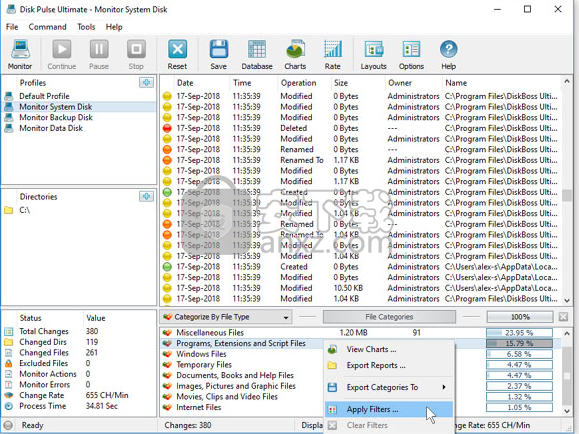Click the 2.37 % progress bar
The width and height of the screenshot is (579, 434).
(519, 386)
